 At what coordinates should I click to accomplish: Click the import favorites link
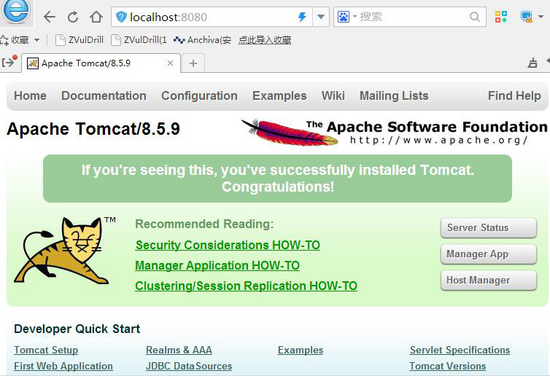click(265, 40)
